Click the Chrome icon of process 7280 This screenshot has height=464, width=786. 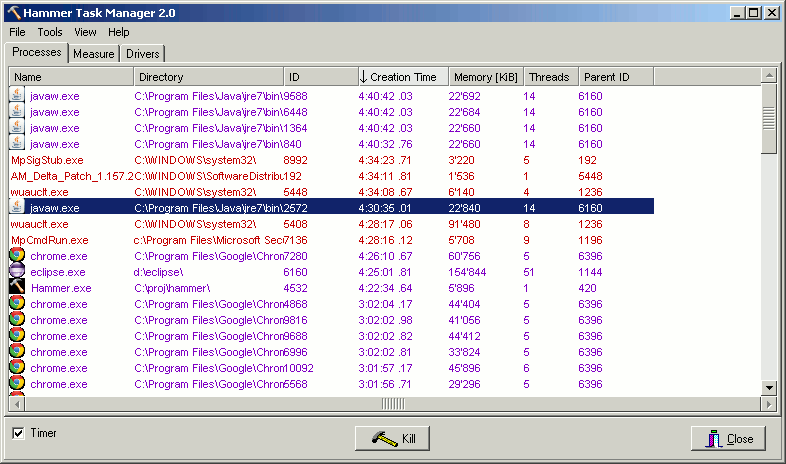pyautogui.click(x=17, y=255)
